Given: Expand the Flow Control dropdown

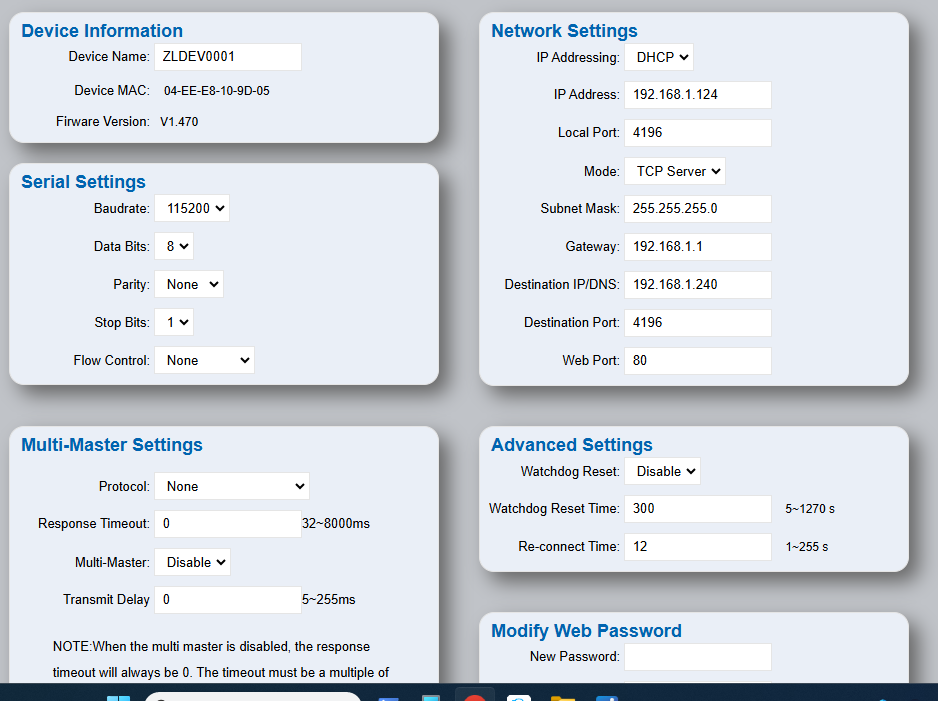Looking at the screenshot, I should [204, 361].
